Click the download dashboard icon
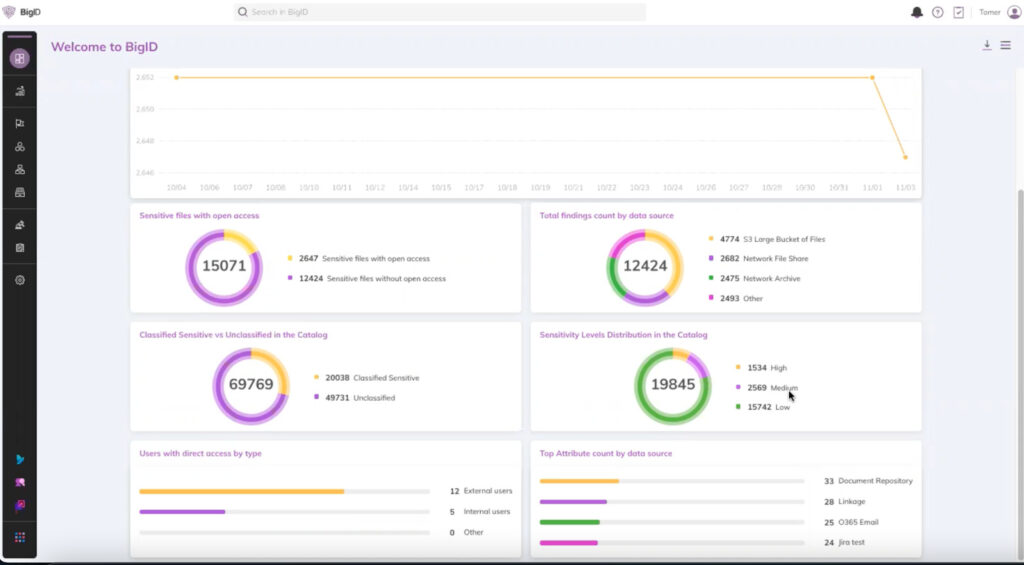This screenshot has width=1024, height=565. 987,45
